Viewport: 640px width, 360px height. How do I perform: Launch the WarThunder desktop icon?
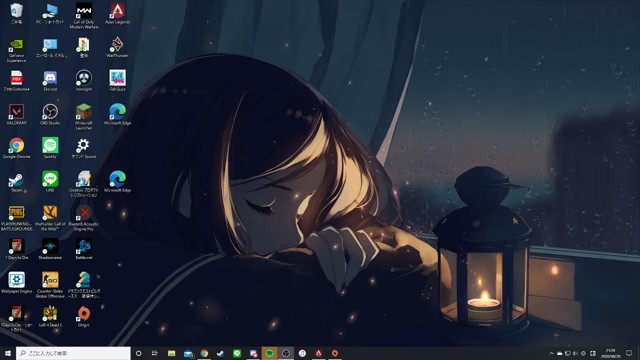coord(118,47)
